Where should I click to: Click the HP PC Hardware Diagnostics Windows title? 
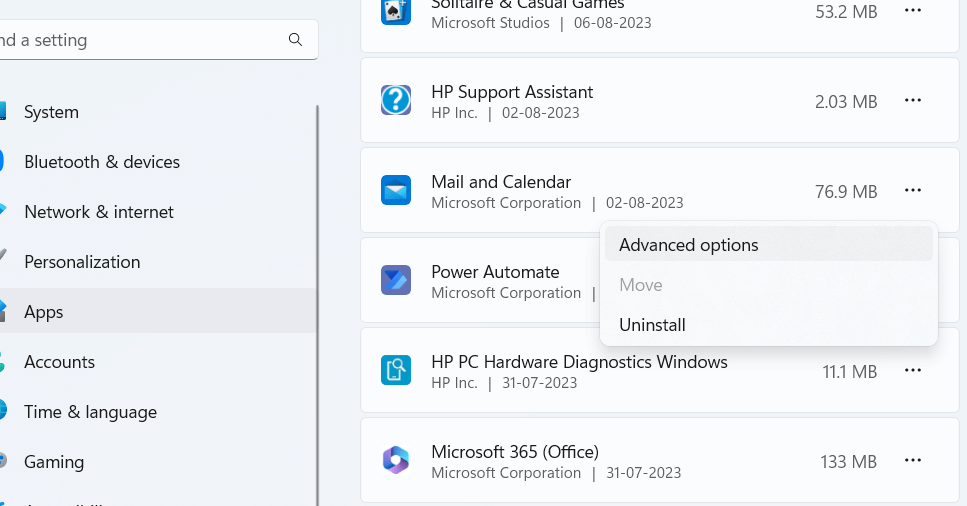[579, 362]
